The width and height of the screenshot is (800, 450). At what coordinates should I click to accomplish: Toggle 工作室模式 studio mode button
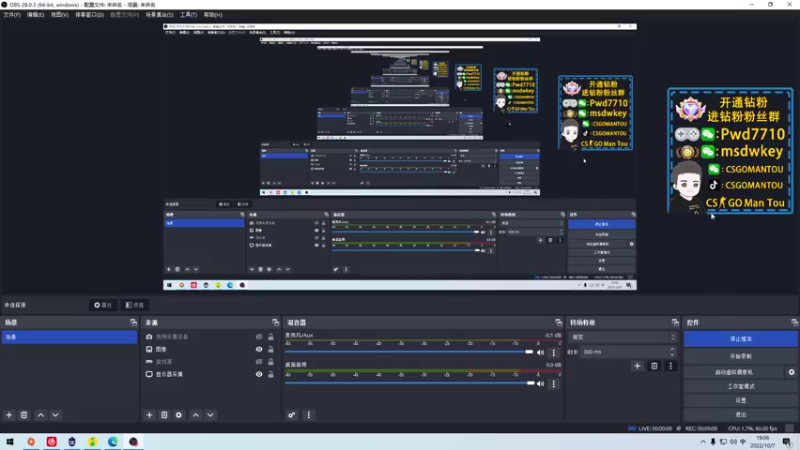point(741,386)
